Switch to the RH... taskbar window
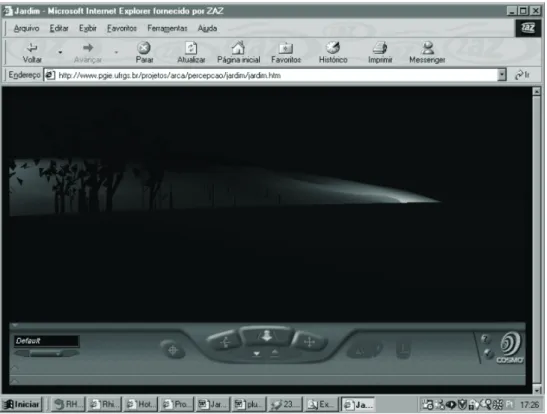 coord(68,405)
